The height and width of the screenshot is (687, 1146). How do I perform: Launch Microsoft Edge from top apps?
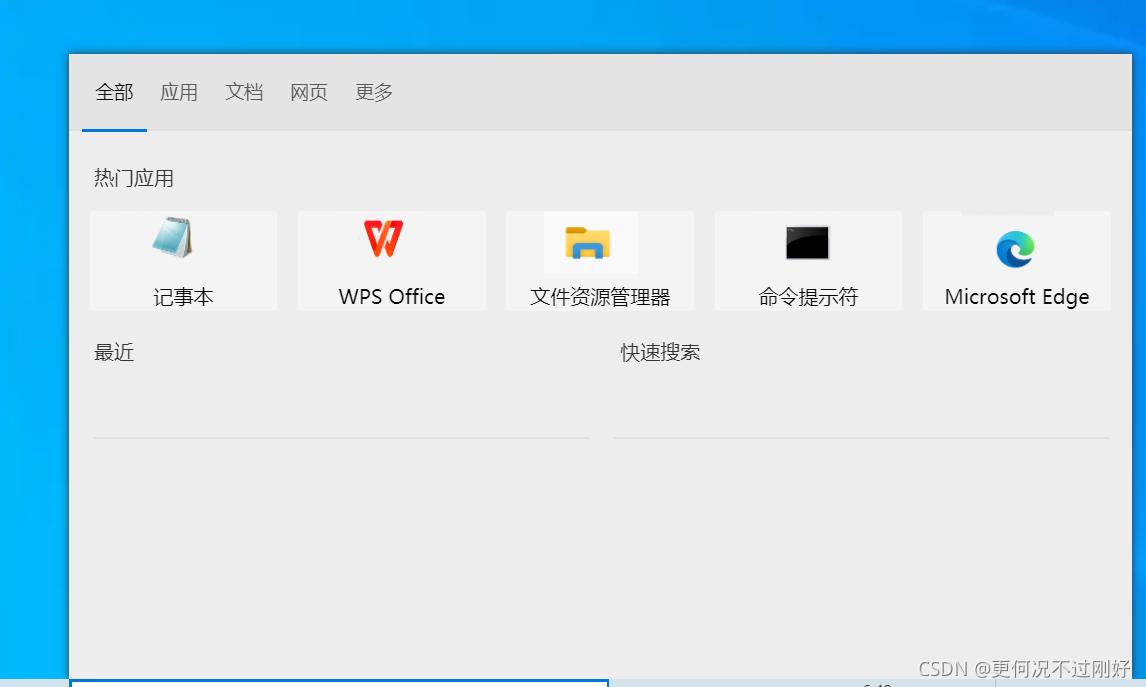click(1017, 261)
